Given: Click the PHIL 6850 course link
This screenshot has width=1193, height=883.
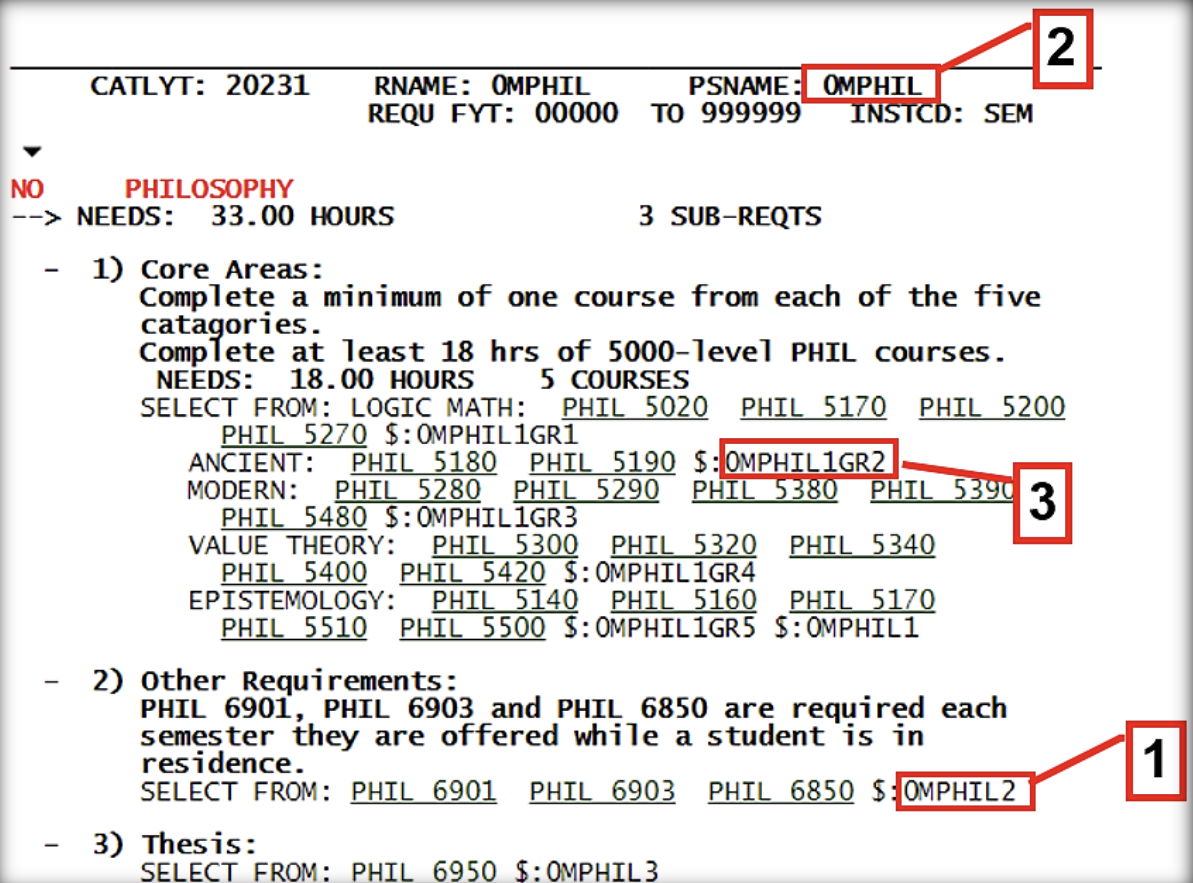Looking at the screenshot, I should coord(781,792).
